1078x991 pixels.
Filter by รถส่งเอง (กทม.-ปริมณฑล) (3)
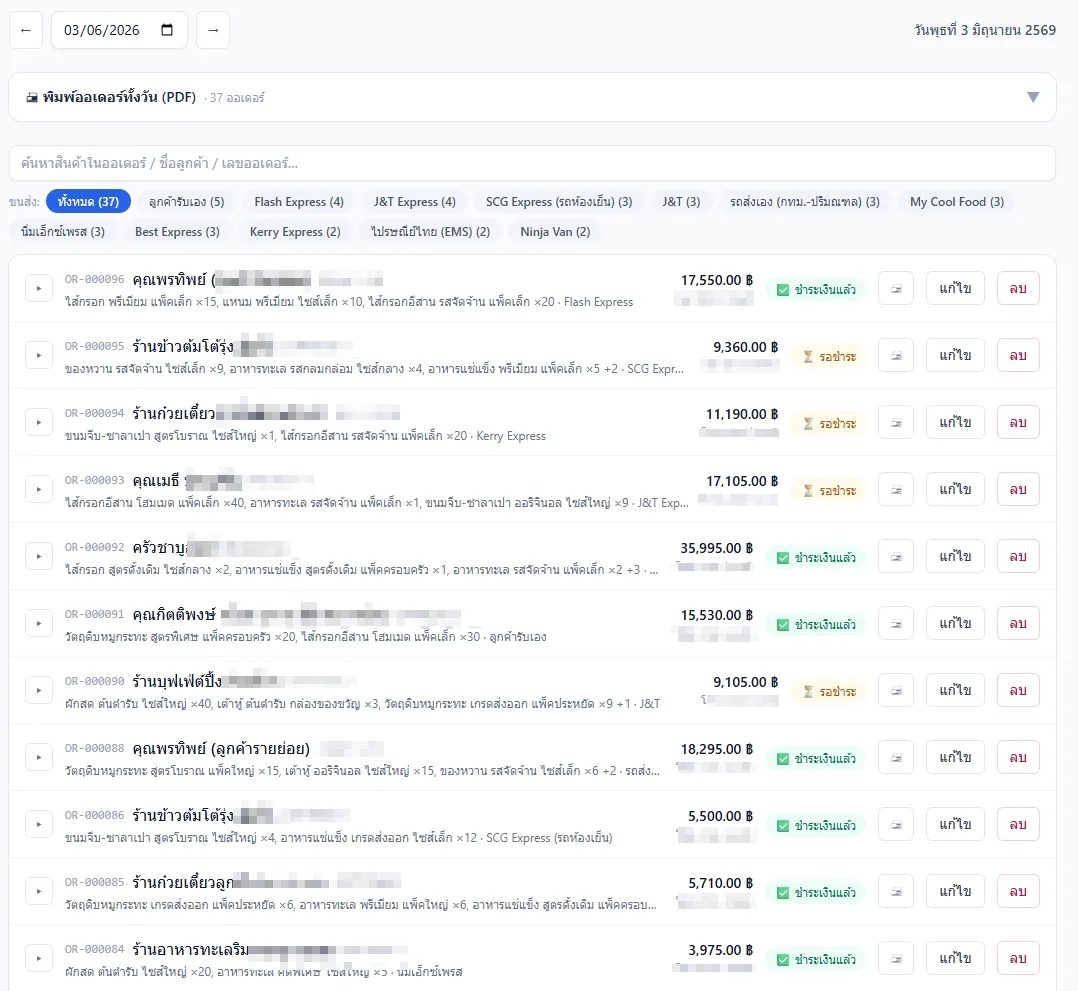tap(805, 202)
